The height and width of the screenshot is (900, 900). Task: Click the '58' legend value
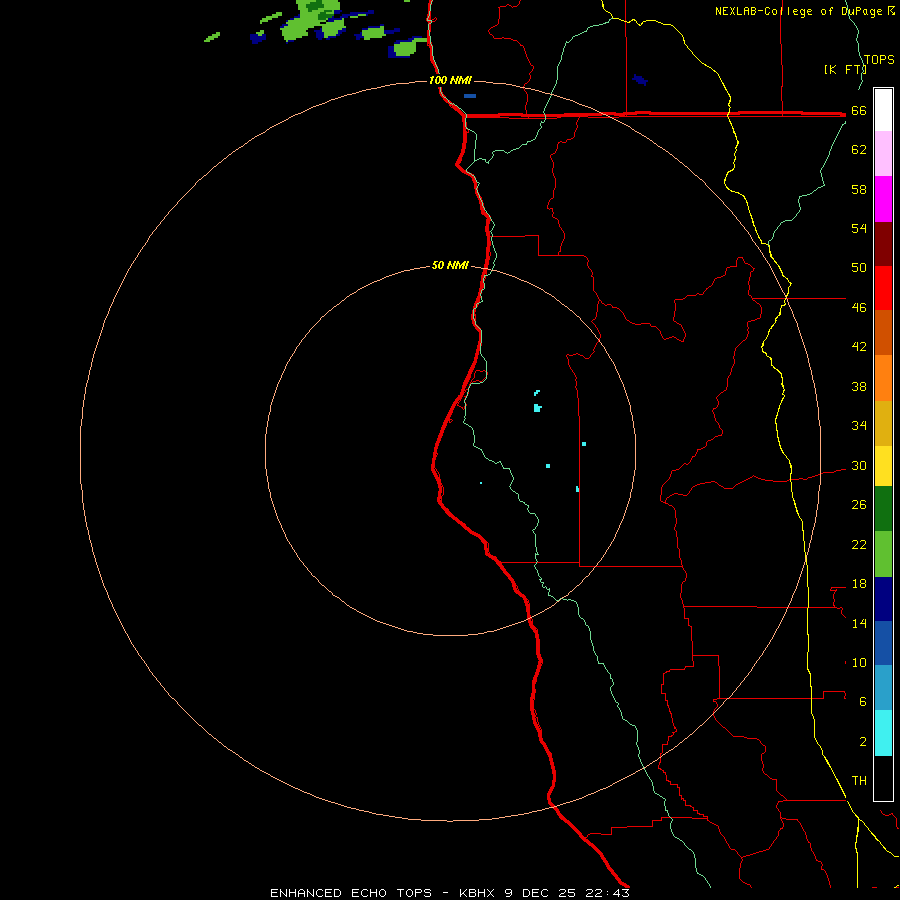(x=859, y=189)
